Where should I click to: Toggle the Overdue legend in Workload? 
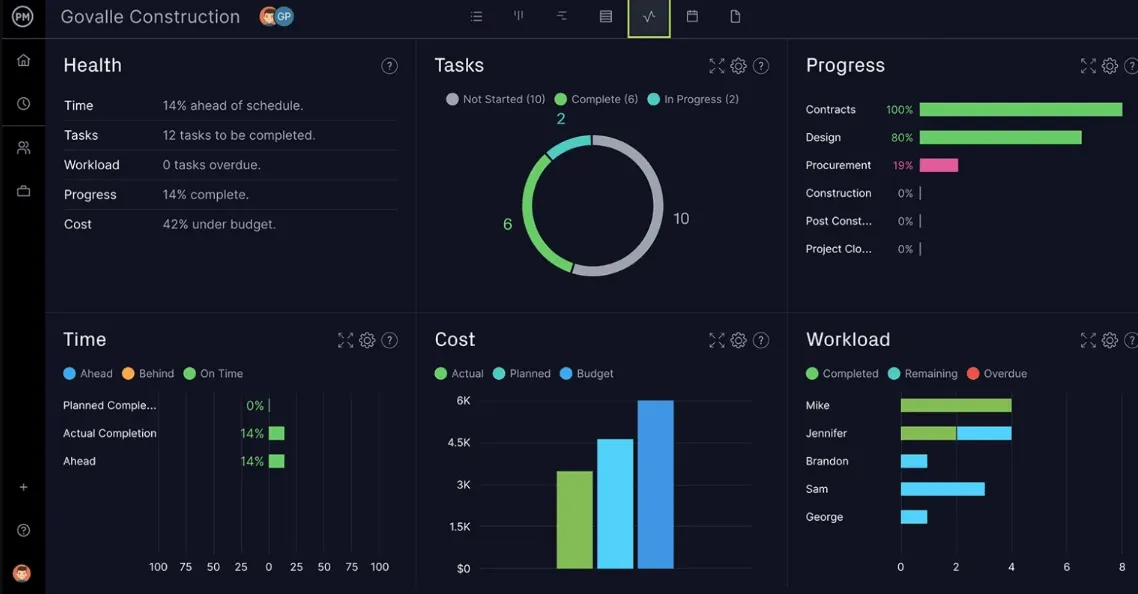[997, 373]
